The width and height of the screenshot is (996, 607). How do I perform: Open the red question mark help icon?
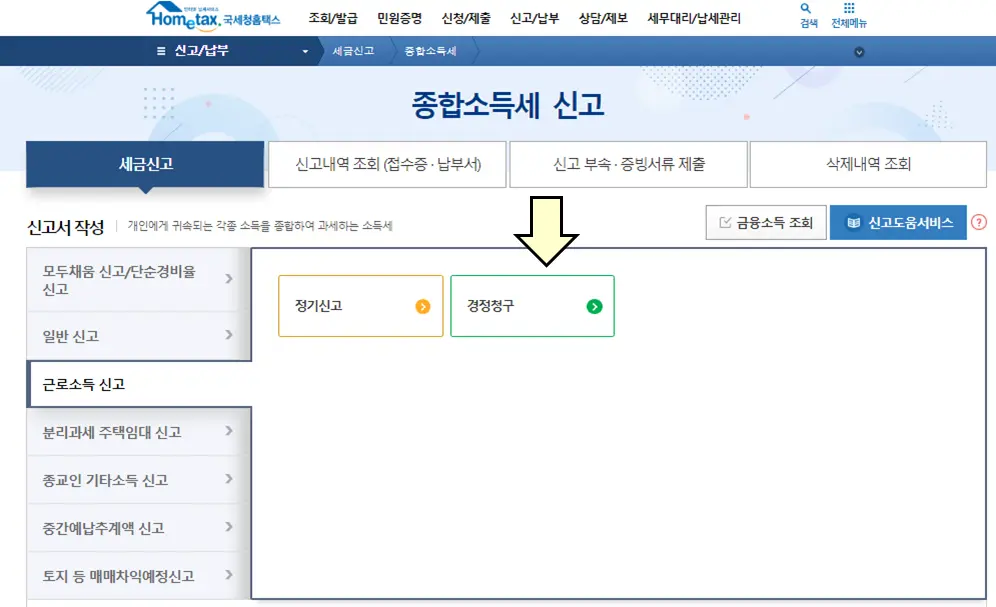(x=977, y=222)
